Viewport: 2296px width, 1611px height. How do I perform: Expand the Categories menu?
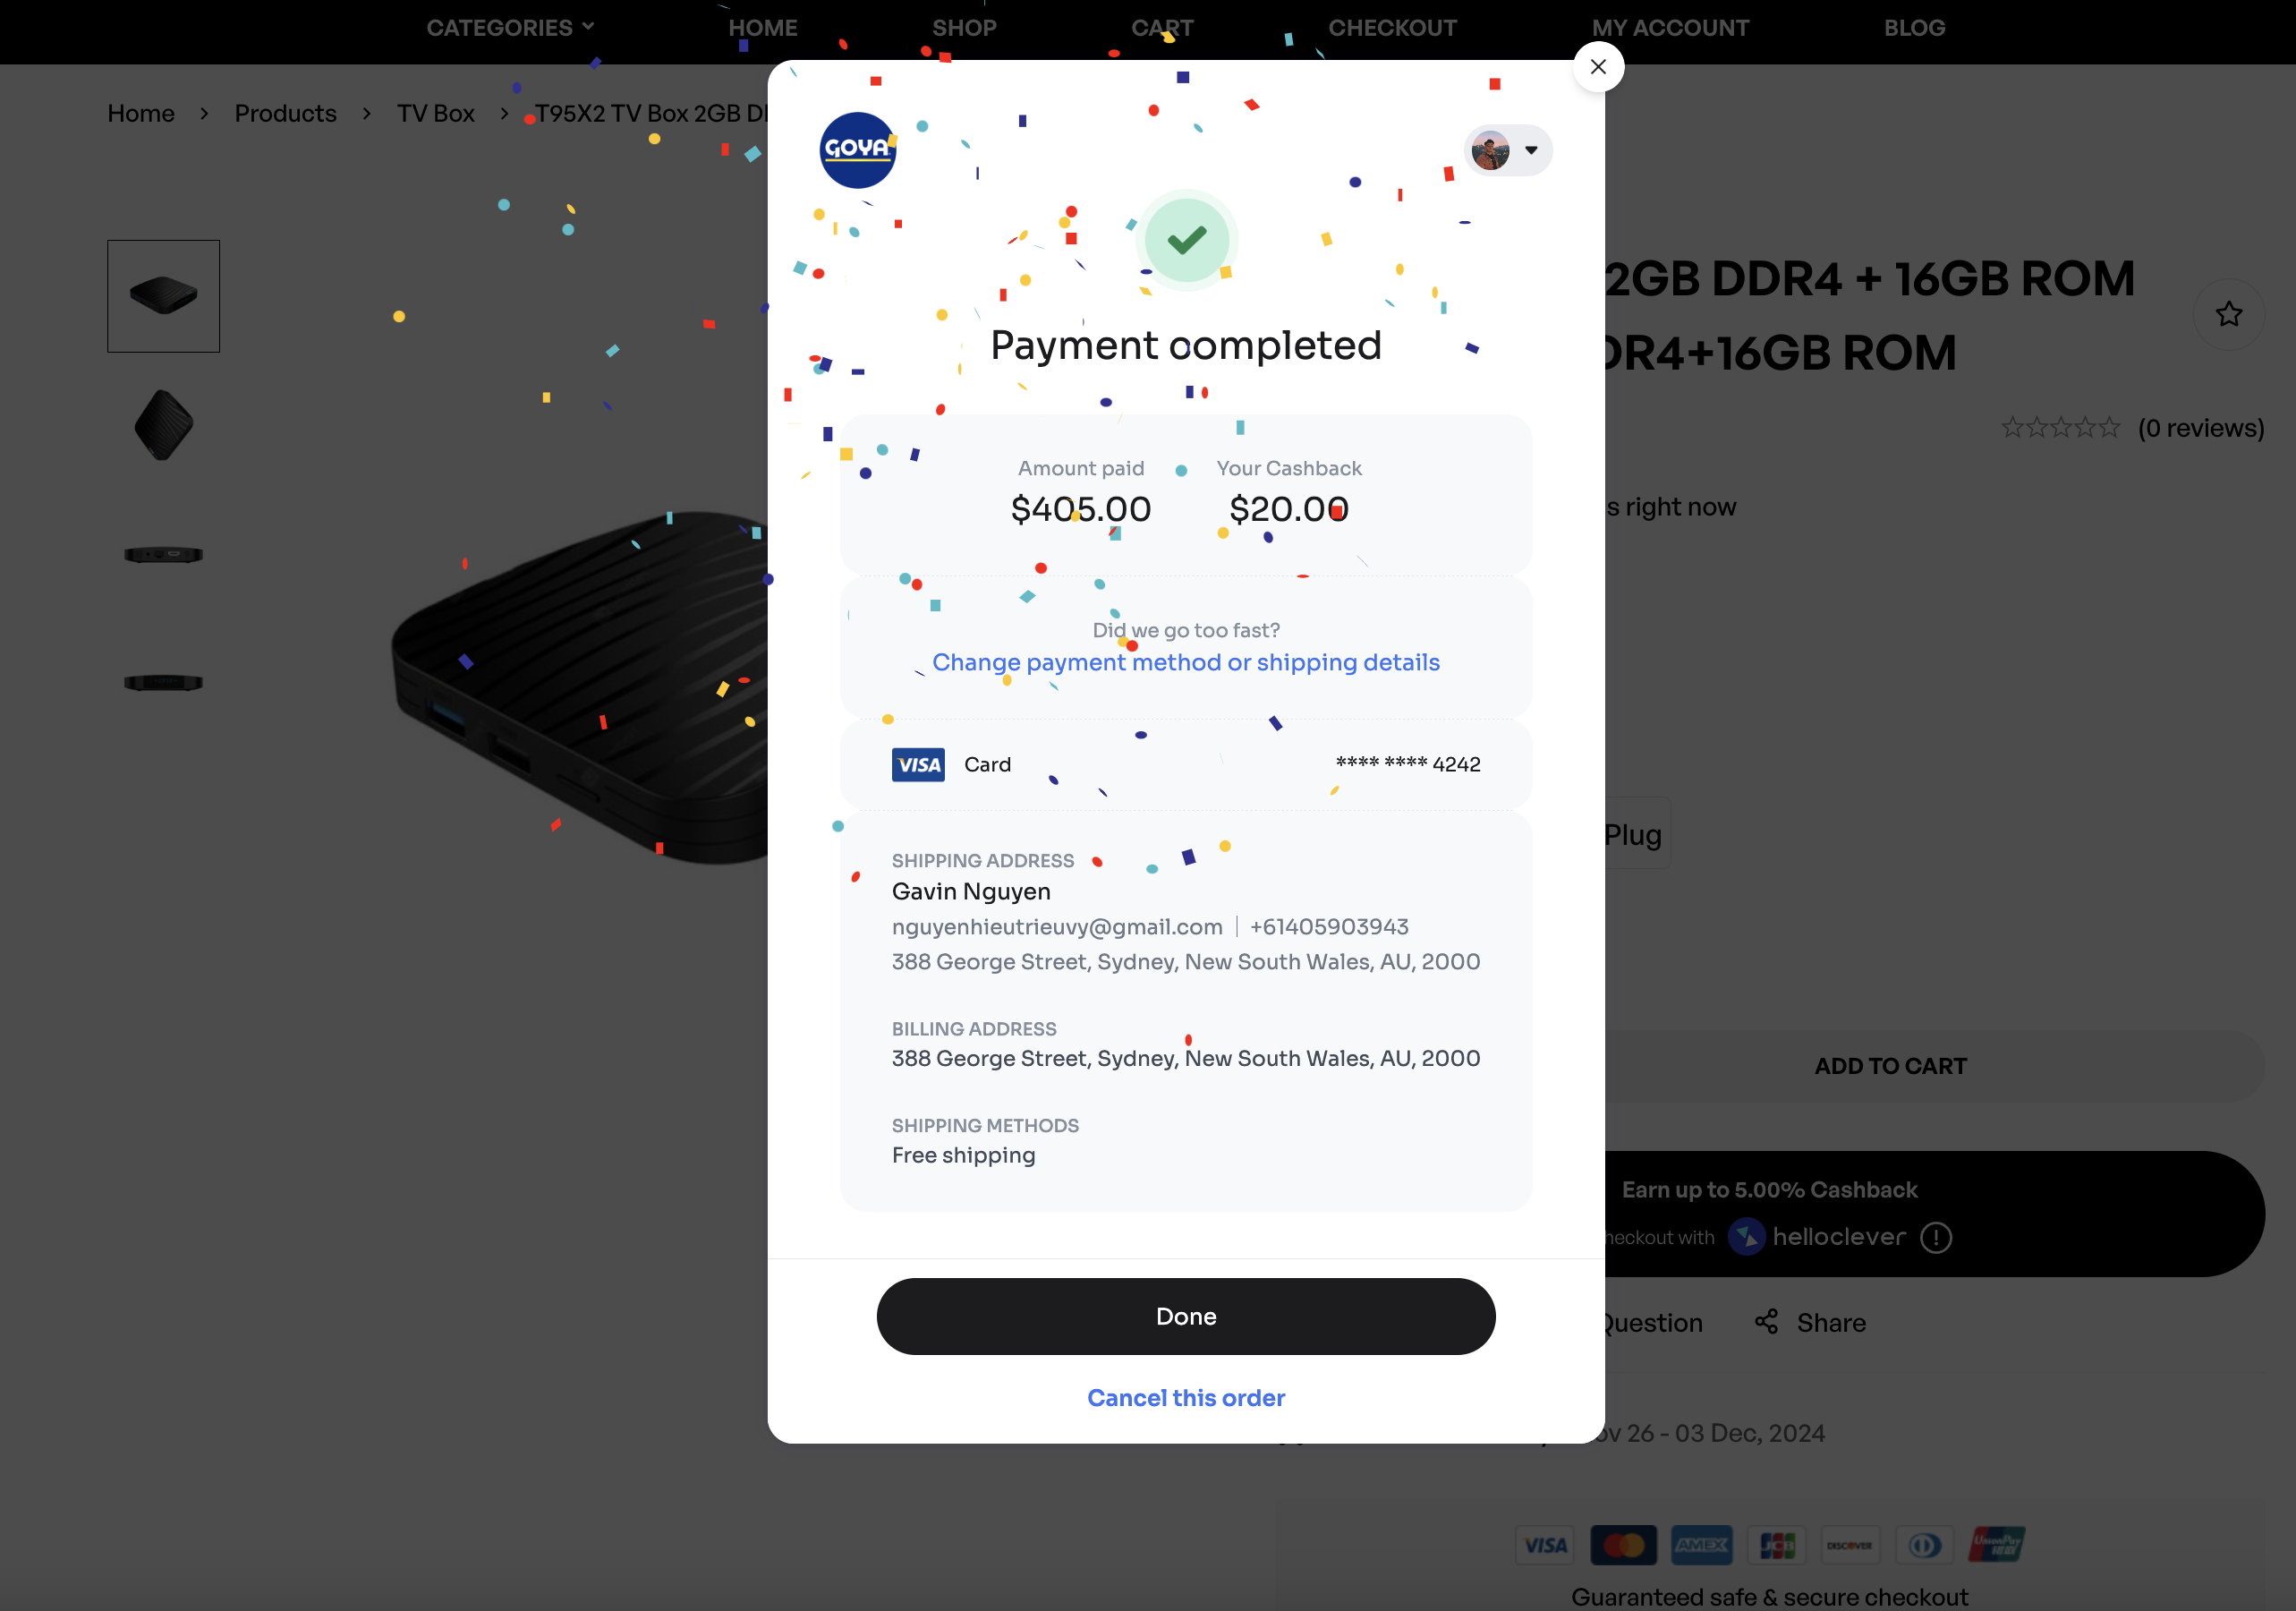pyautogui.click(x=511, y=28)
